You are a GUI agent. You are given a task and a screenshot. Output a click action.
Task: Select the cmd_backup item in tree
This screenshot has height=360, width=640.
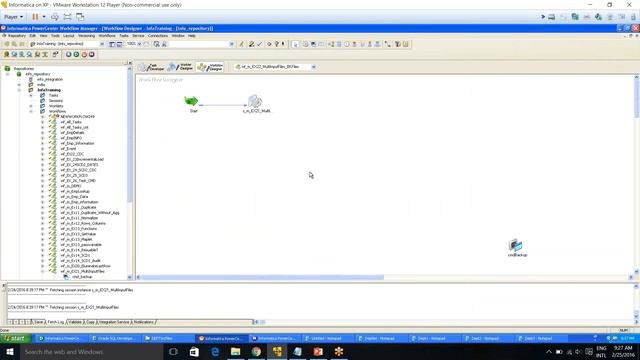(82, 277)
